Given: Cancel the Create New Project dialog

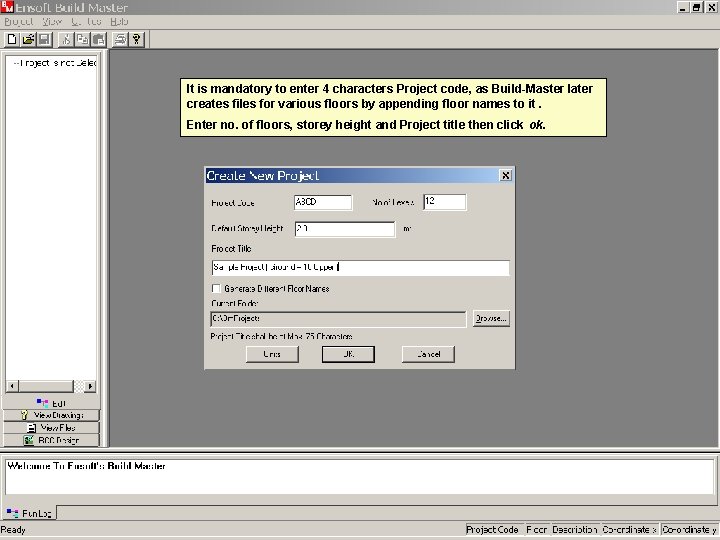Looking at the screenshot, I should click(x=428, y=354).
